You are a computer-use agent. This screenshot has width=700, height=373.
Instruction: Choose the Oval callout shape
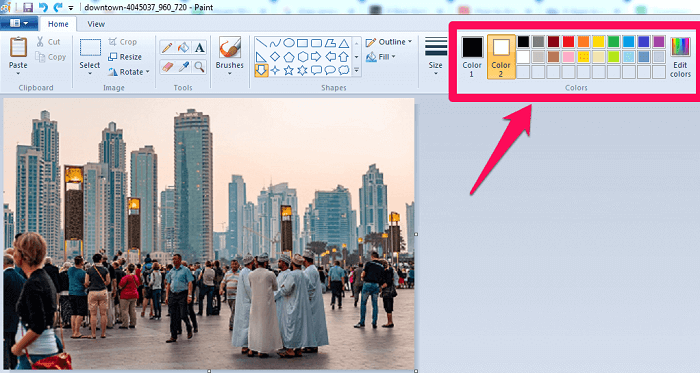(330, 70)
